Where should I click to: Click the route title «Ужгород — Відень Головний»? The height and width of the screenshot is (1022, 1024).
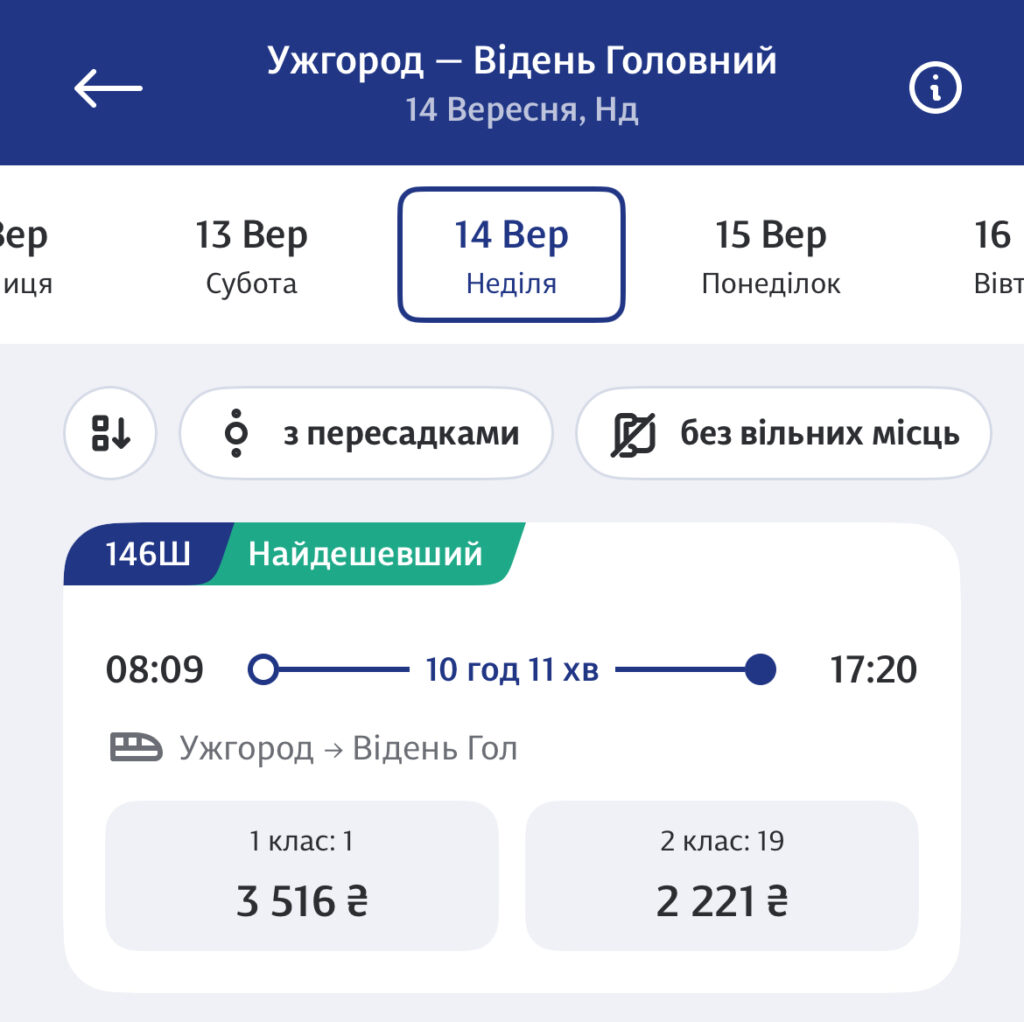(521, 62)
